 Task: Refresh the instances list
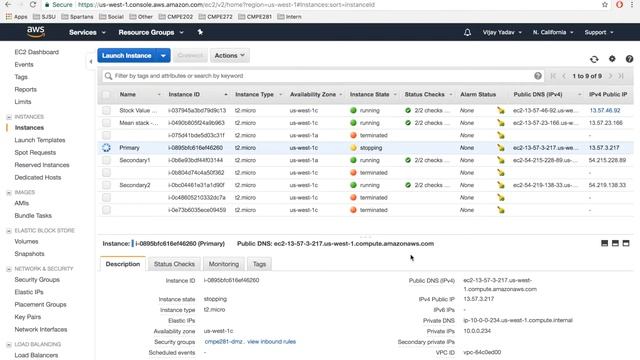594,59
